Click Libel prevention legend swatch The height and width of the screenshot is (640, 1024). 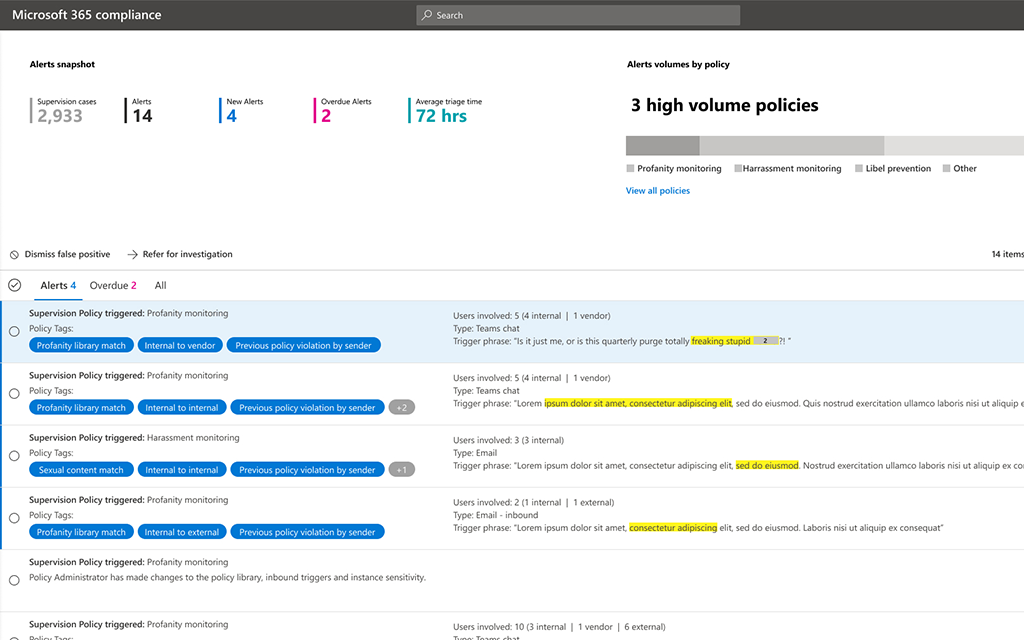coord(859,168)
